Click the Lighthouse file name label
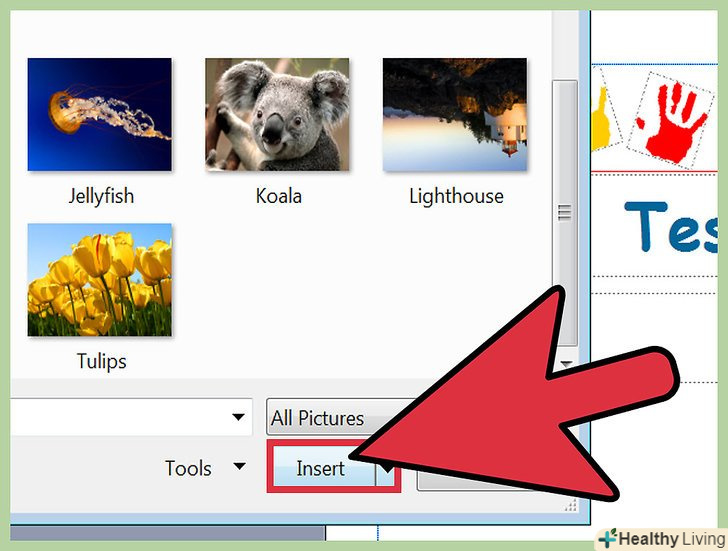728x551 pixels. [456, 196]
